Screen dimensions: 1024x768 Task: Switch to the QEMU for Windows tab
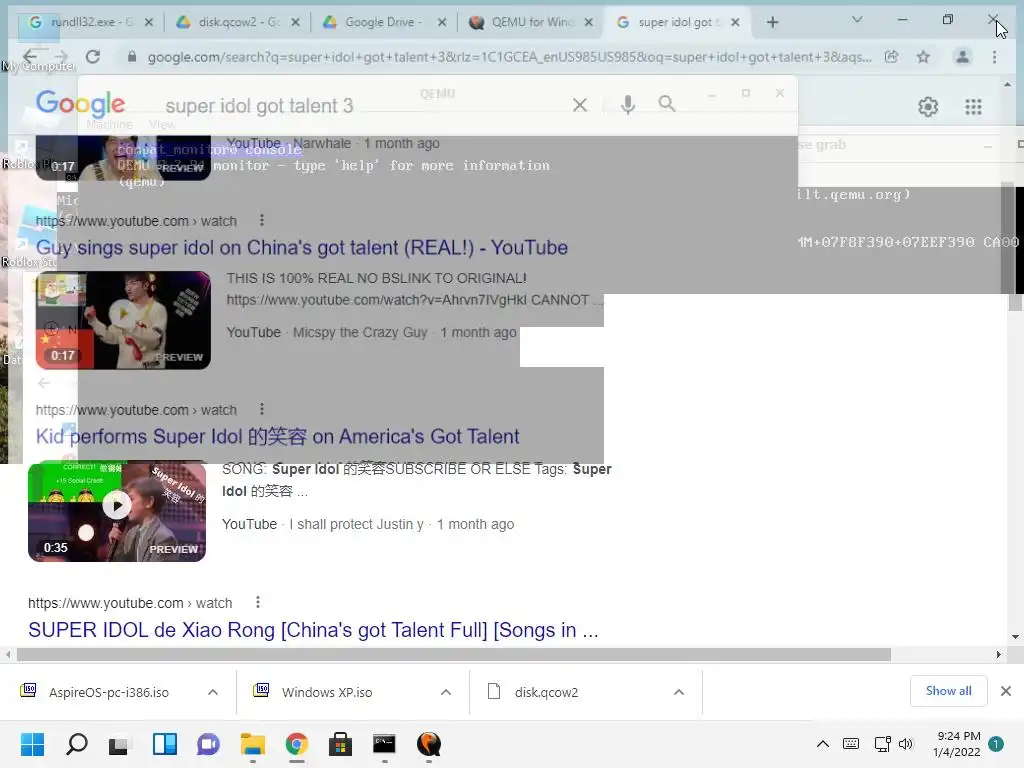532,22
